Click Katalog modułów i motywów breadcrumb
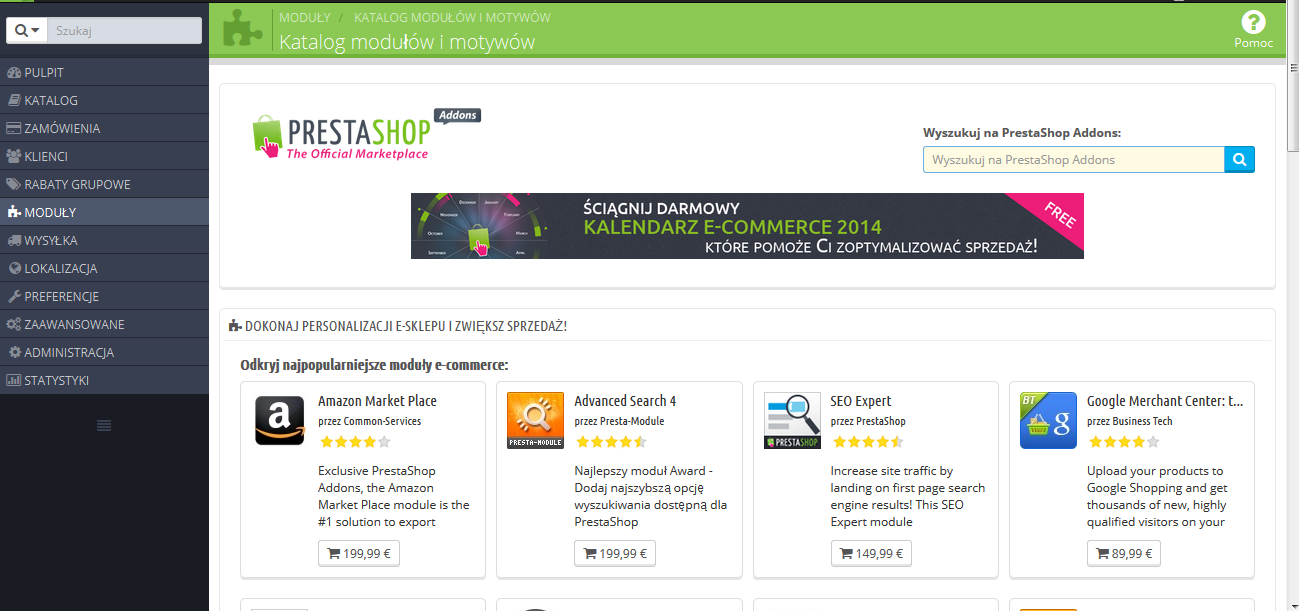 pos(452,18)
